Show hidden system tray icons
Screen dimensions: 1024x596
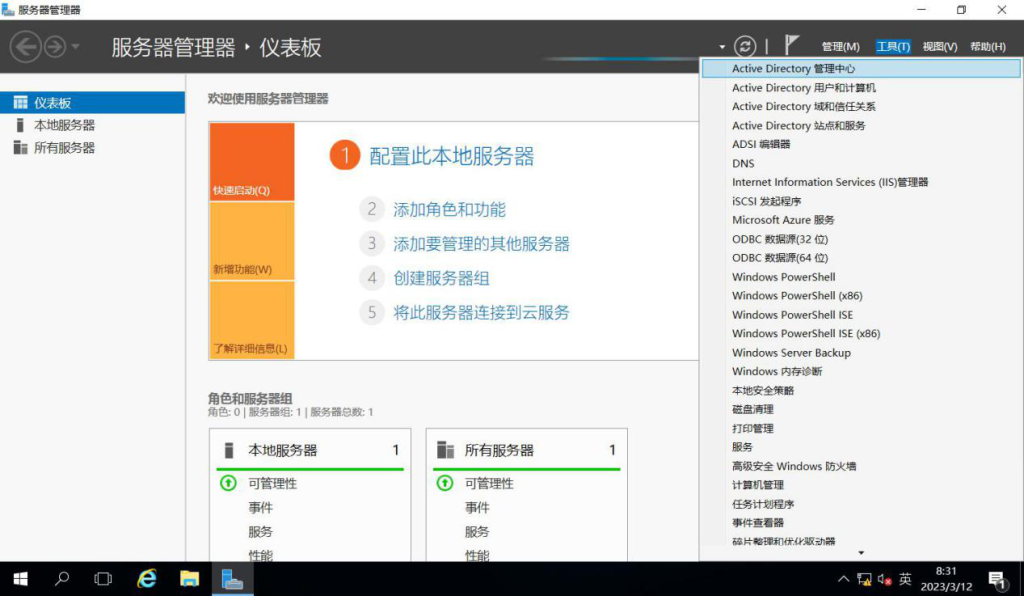tap(844, 579)
